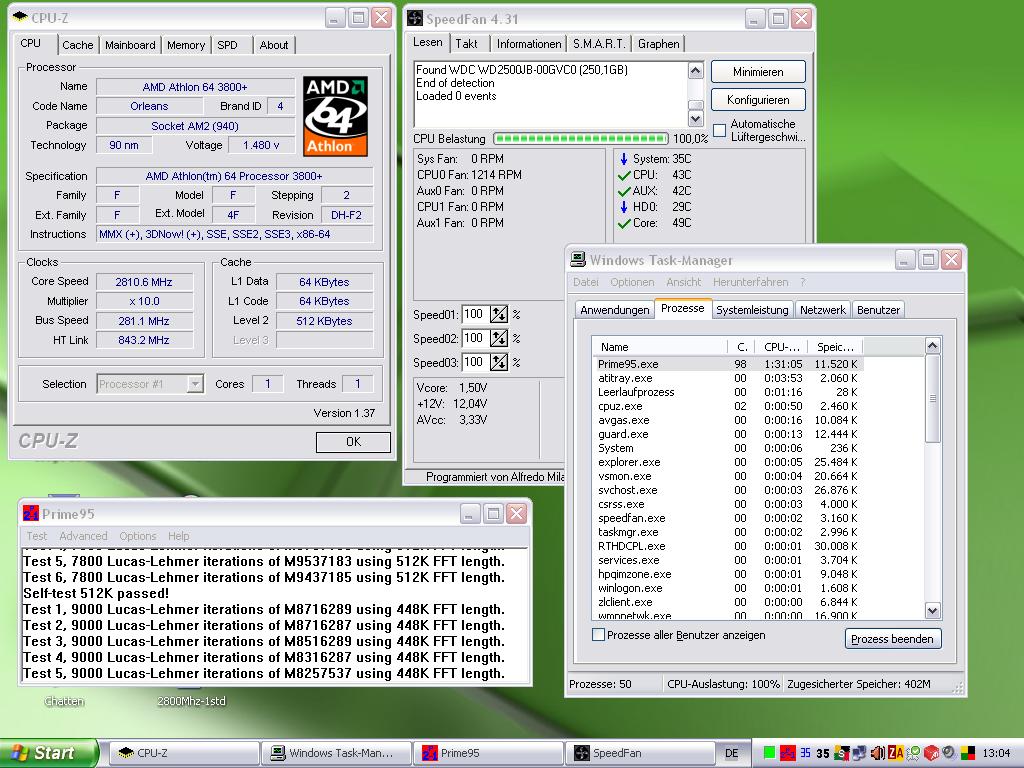Image resolution: width=1024 pixels, height=768 pixels.
Task: Click the black 35 temperature tray icon
Action: 823,754
